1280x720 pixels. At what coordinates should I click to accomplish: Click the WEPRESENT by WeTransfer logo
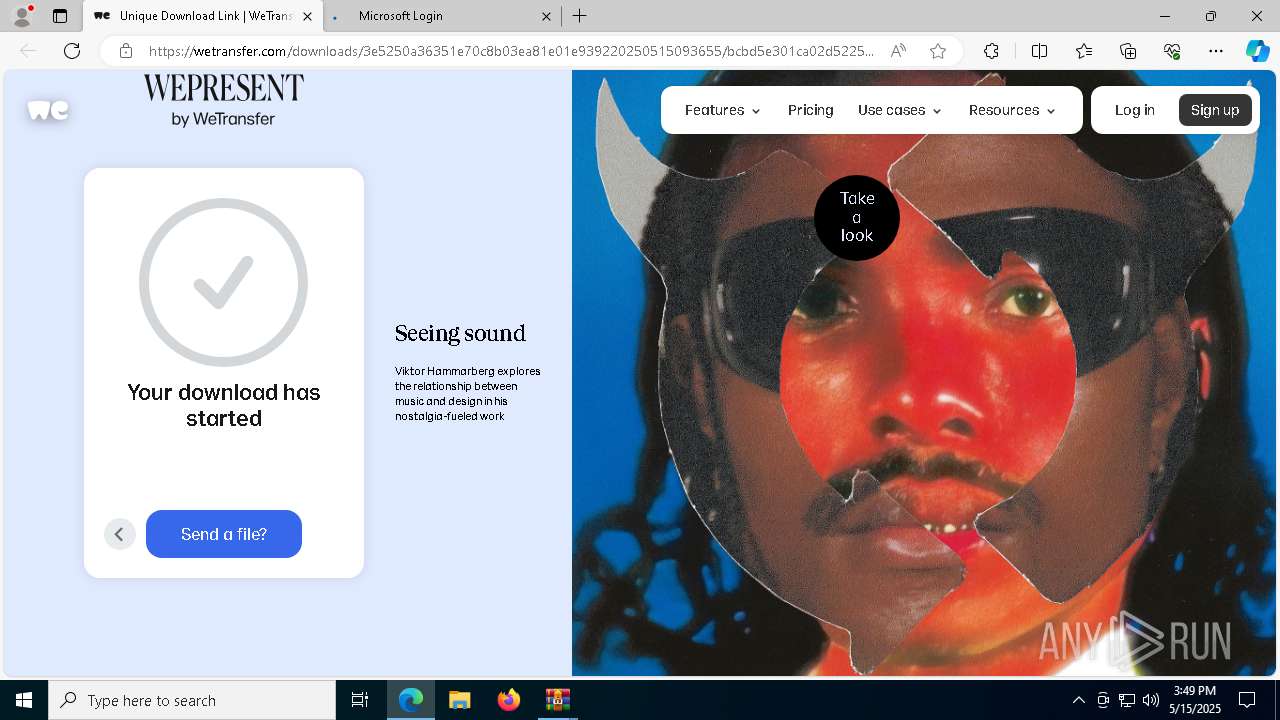tap(223, 100)
